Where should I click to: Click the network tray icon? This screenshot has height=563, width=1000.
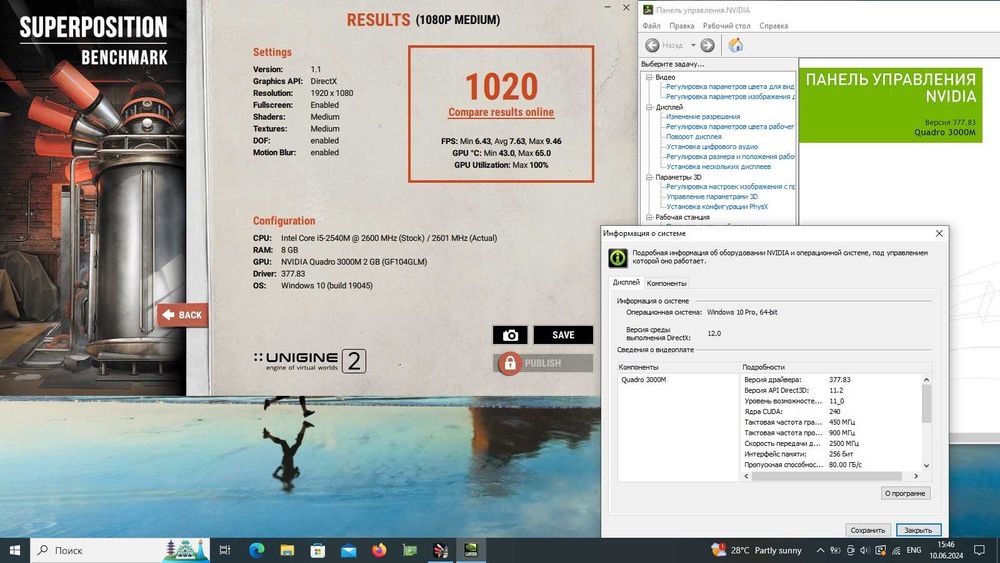(x=896, y=550)
